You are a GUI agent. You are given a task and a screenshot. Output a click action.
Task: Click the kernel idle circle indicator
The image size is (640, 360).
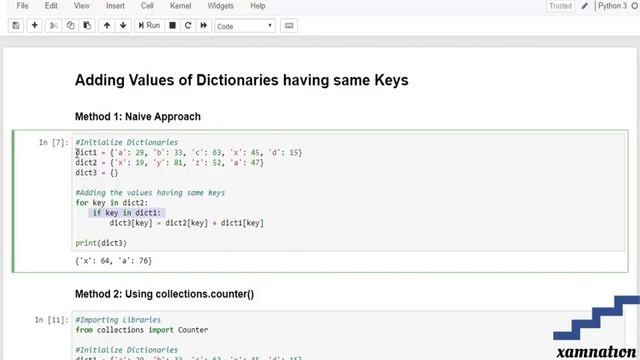click(x=635, y=6)
